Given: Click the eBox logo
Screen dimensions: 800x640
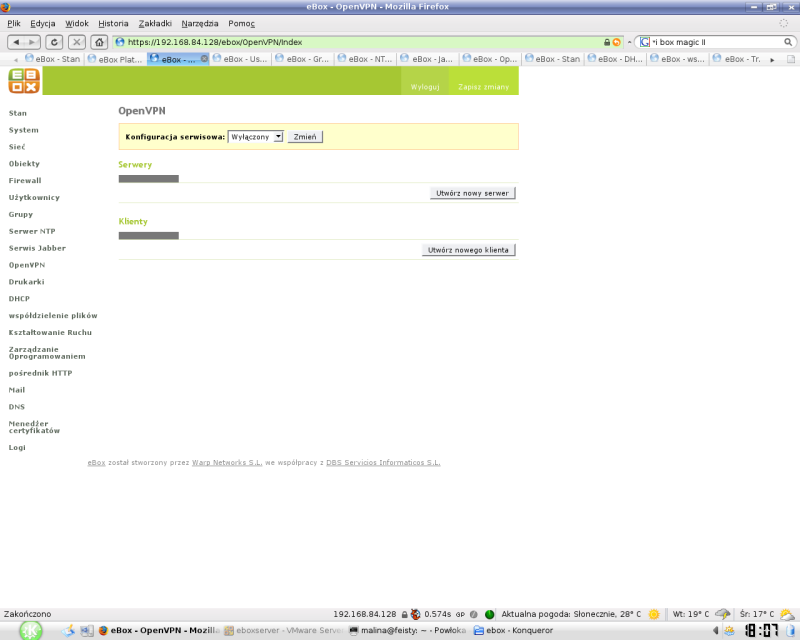Looking at the screenshot, I should pos(24,81).
